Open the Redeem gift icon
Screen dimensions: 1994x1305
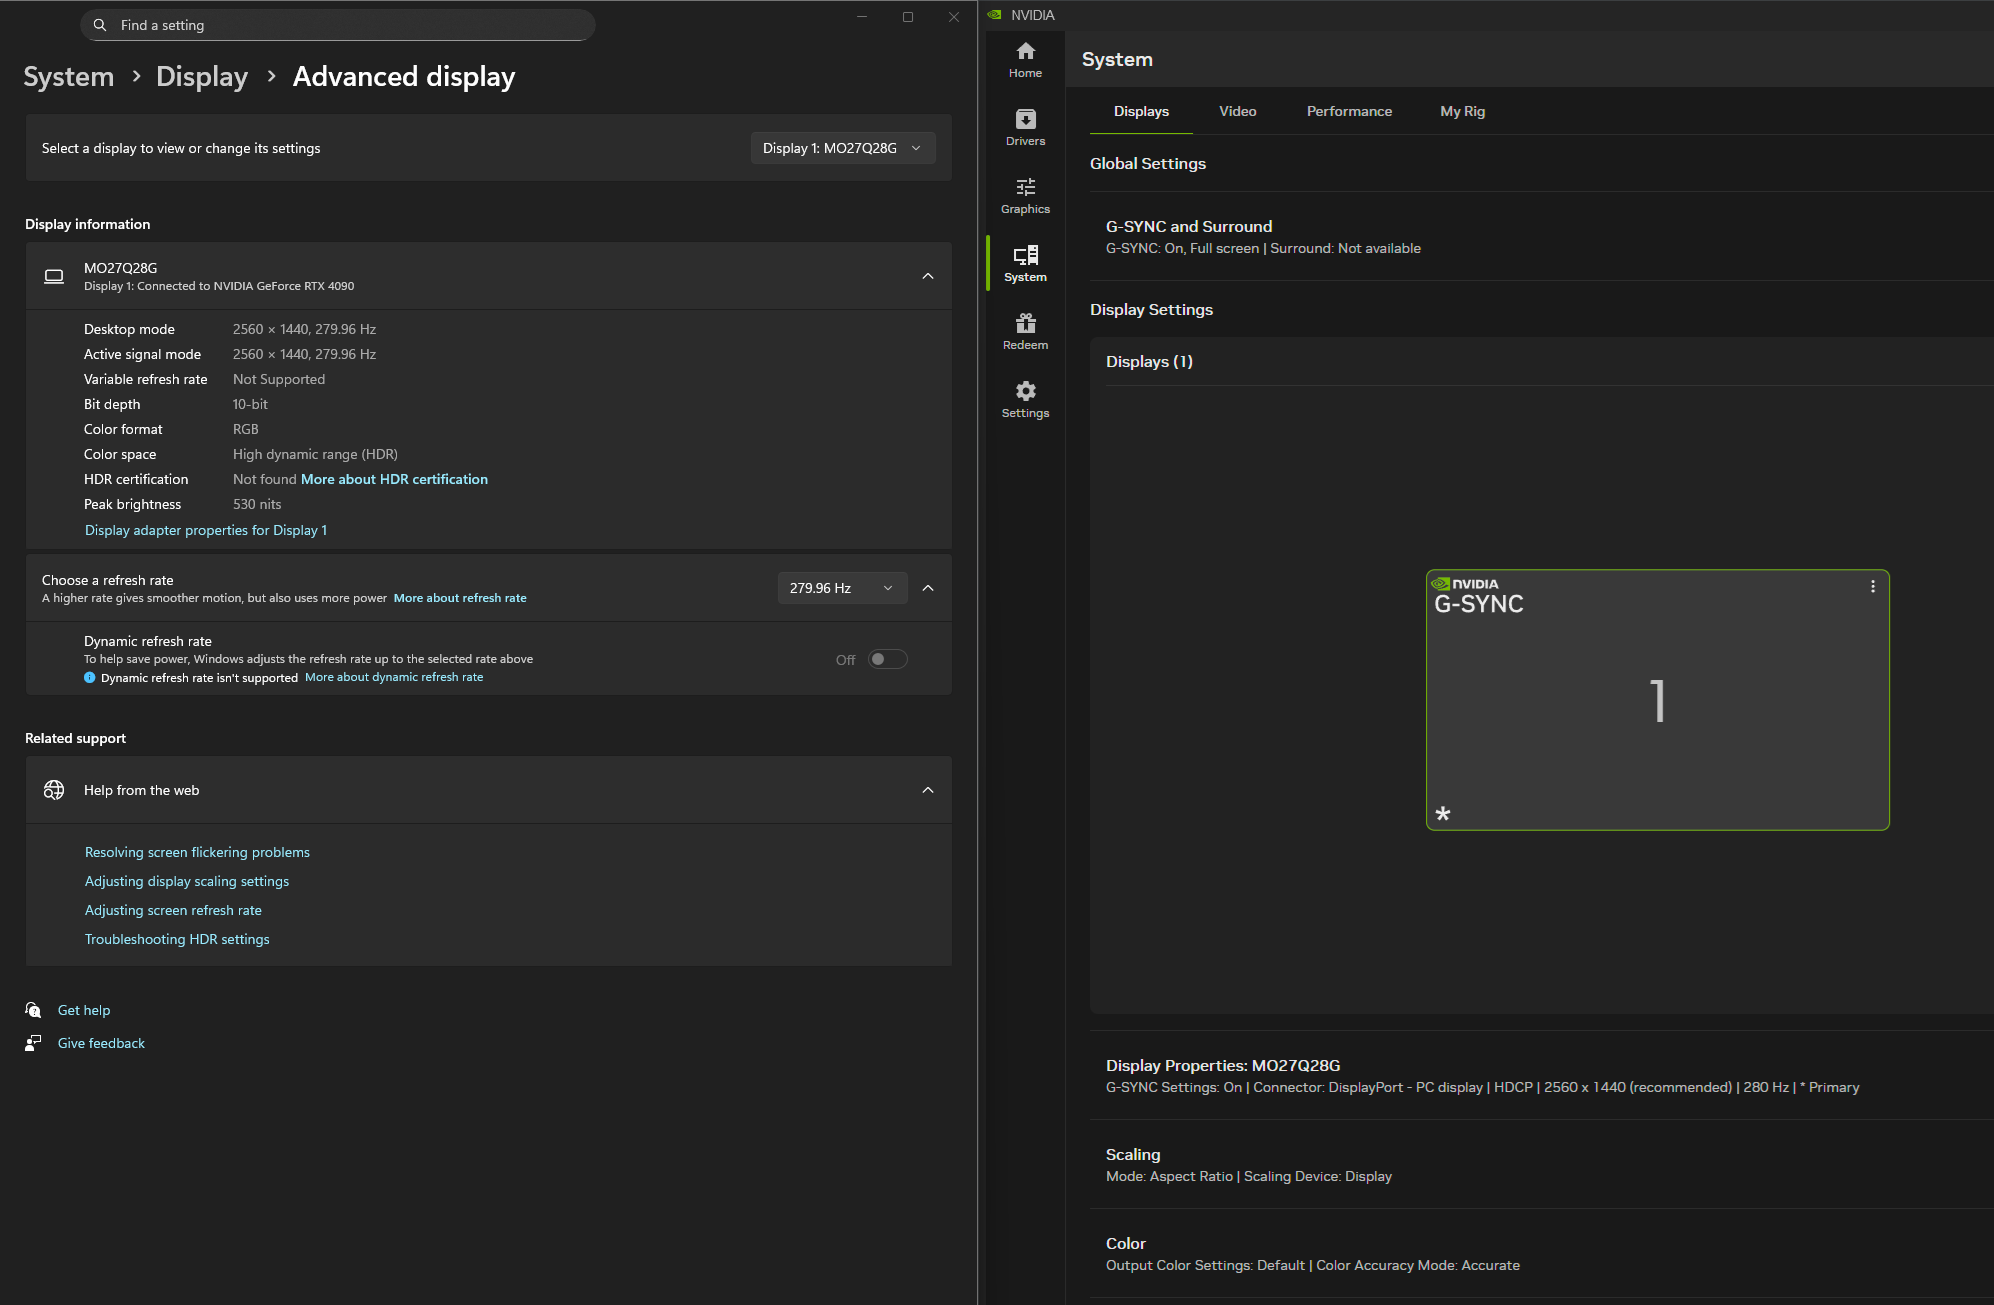(x=1025, y=332)
